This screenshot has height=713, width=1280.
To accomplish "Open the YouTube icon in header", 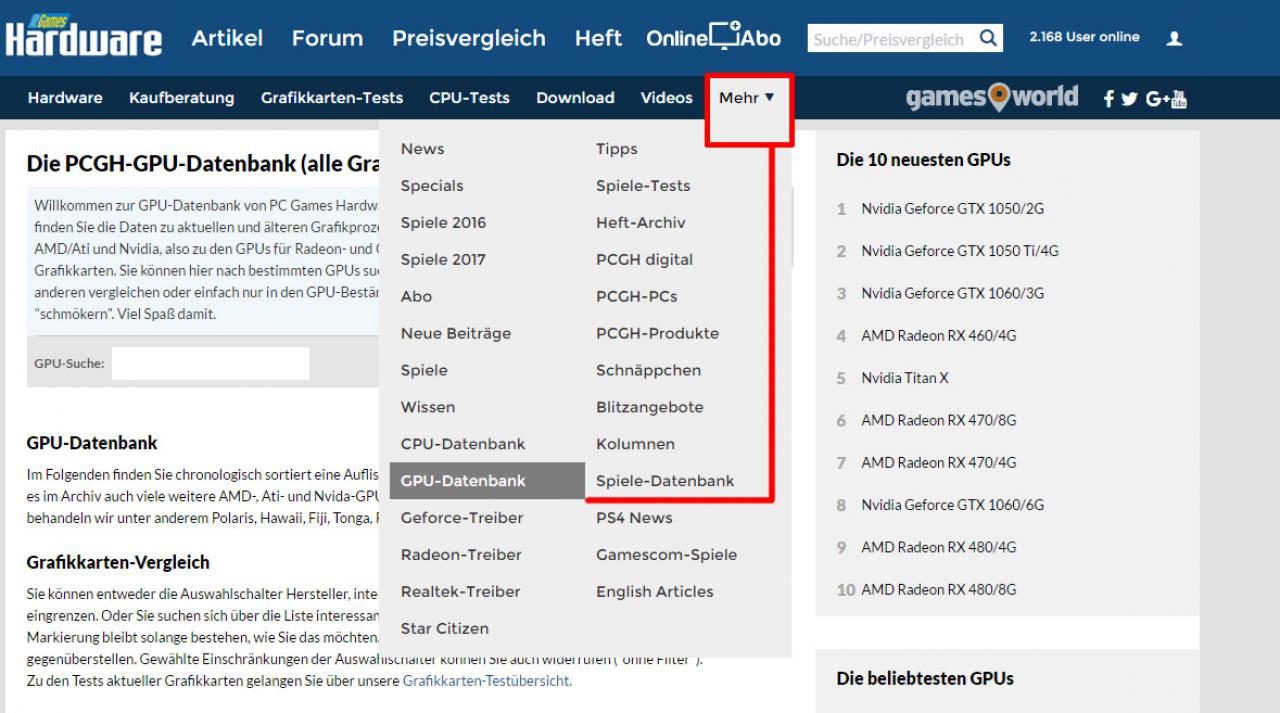I will point(1179,98).
